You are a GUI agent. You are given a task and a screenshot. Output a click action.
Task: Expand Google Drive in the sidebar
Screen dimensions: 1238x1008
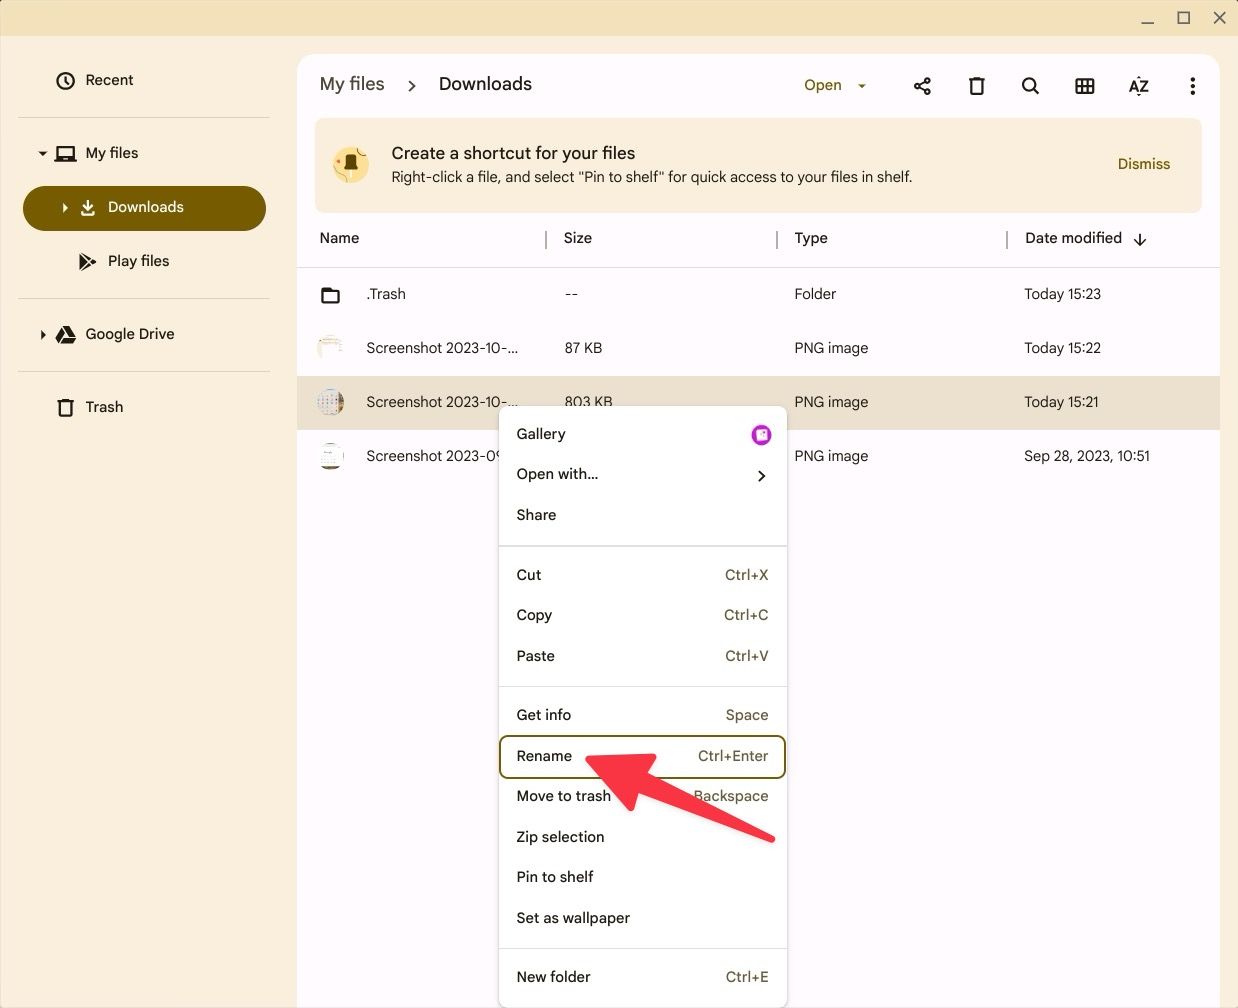[x=42, y=334]
